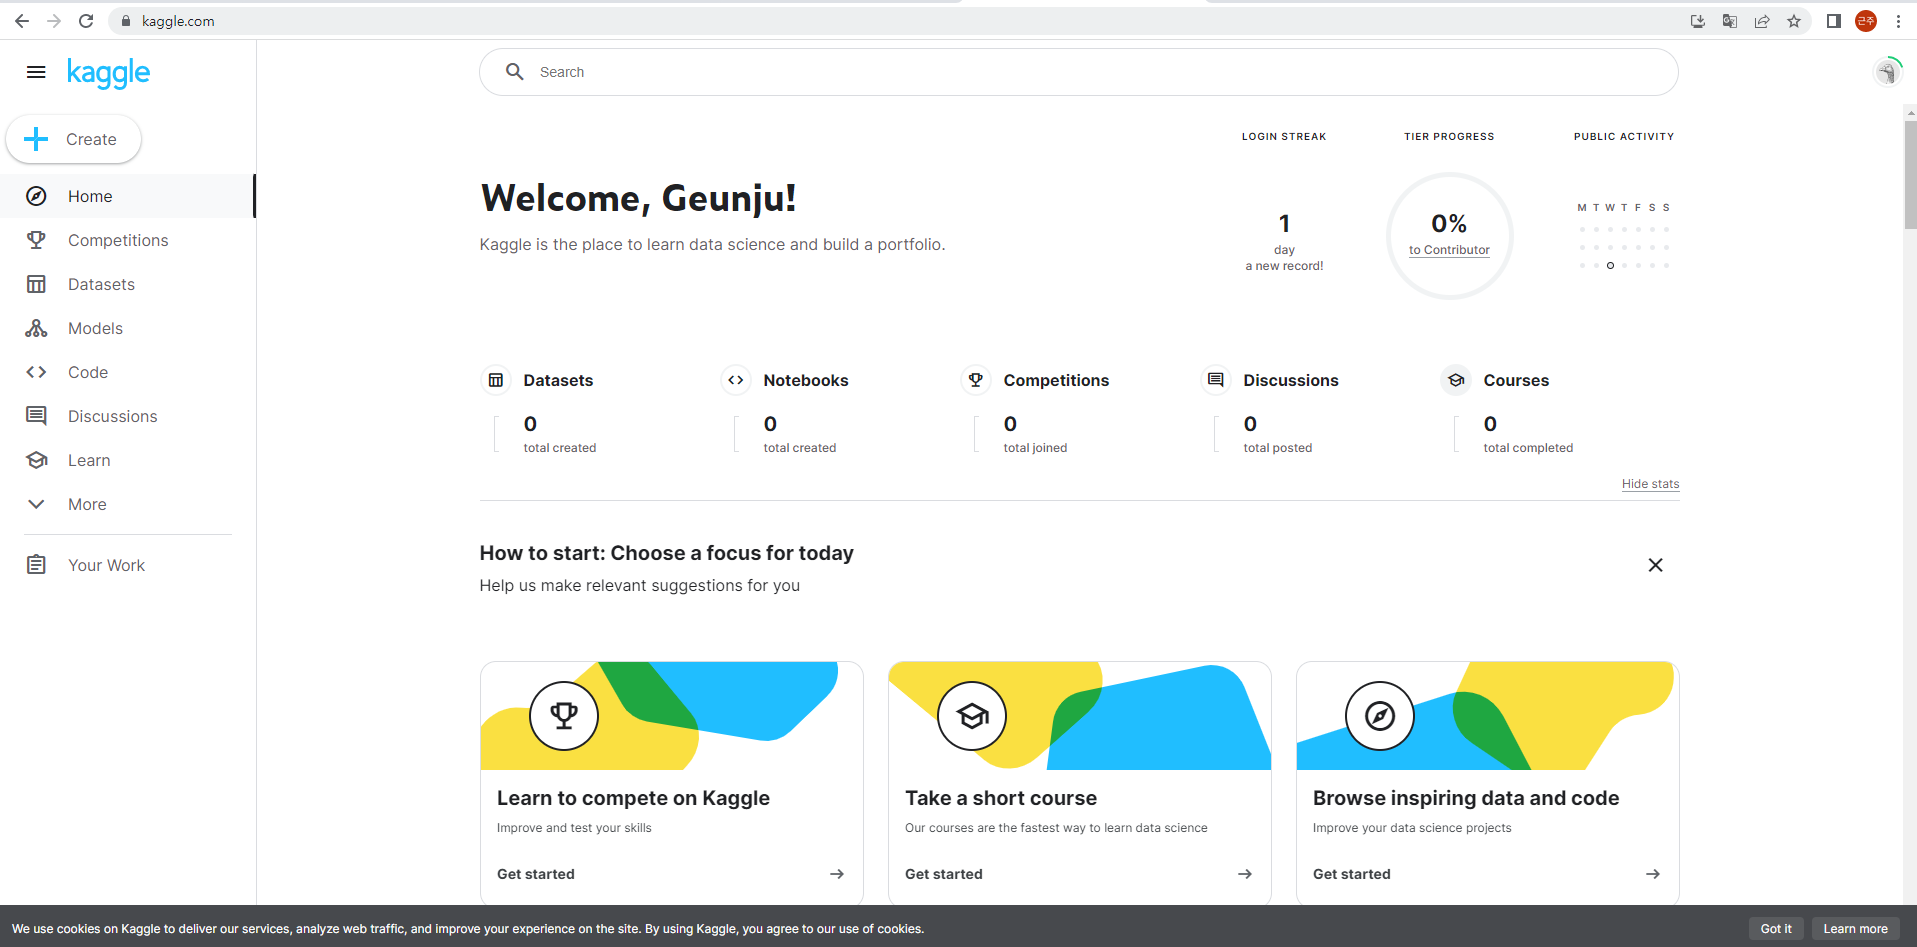Click the Discussions stats icon
Image resolution: width=1917 pixels, height=947 pixels.
click(1216, 380)
